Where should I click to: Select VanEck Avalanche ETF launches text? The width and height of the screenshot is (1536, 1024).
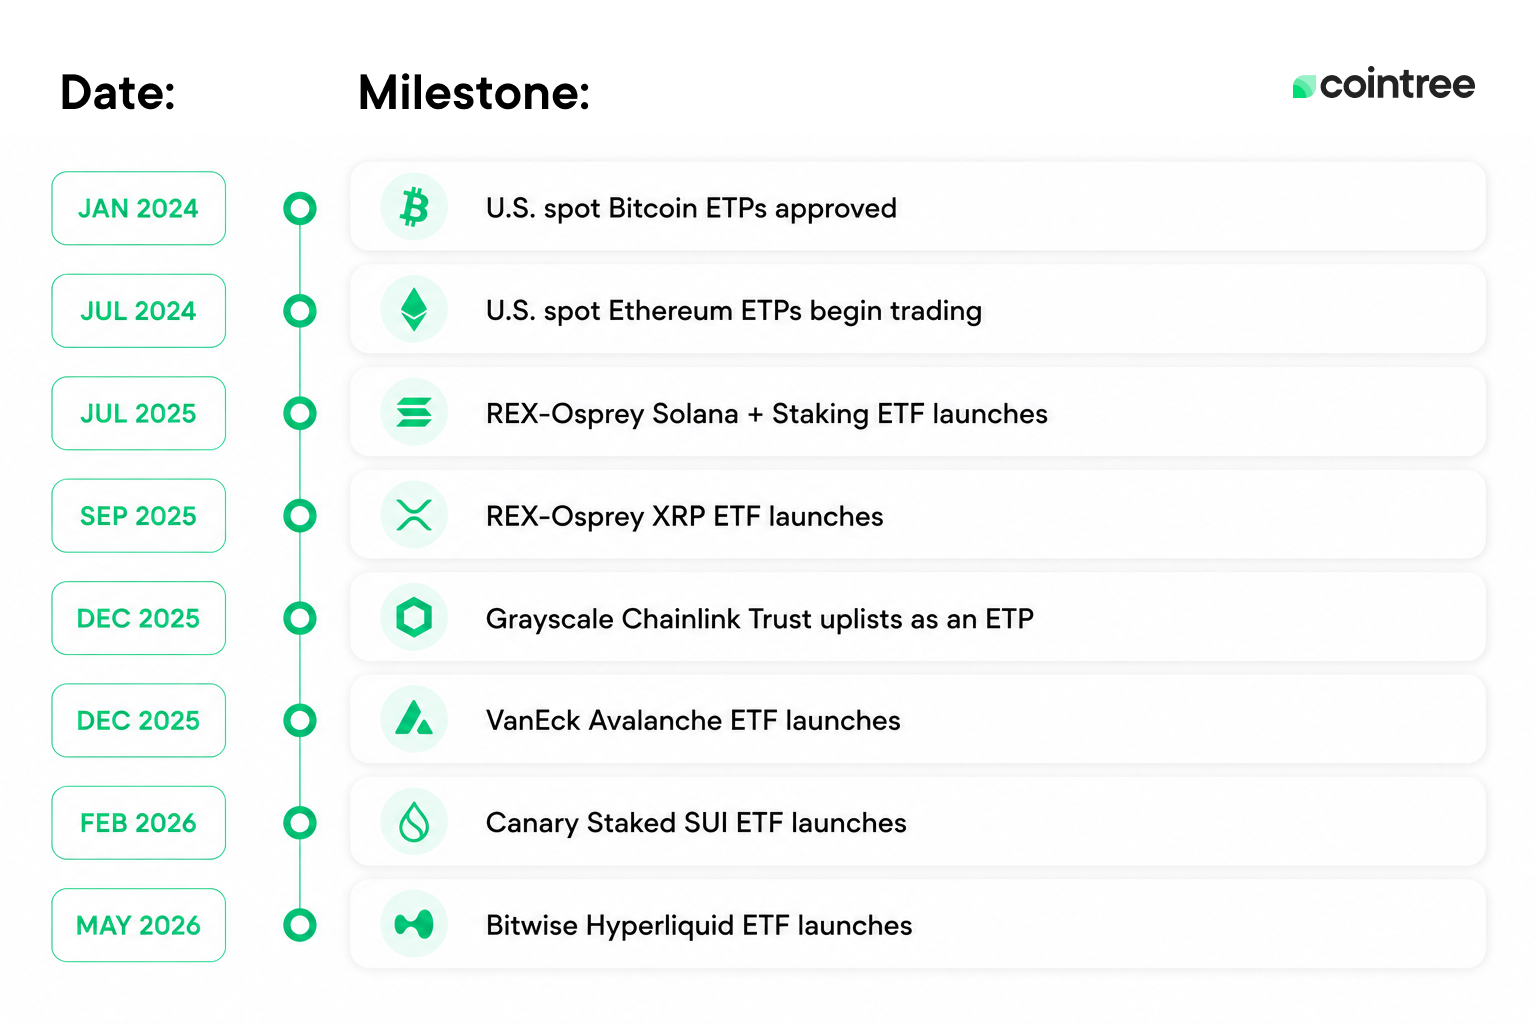[x=693, y=720]
